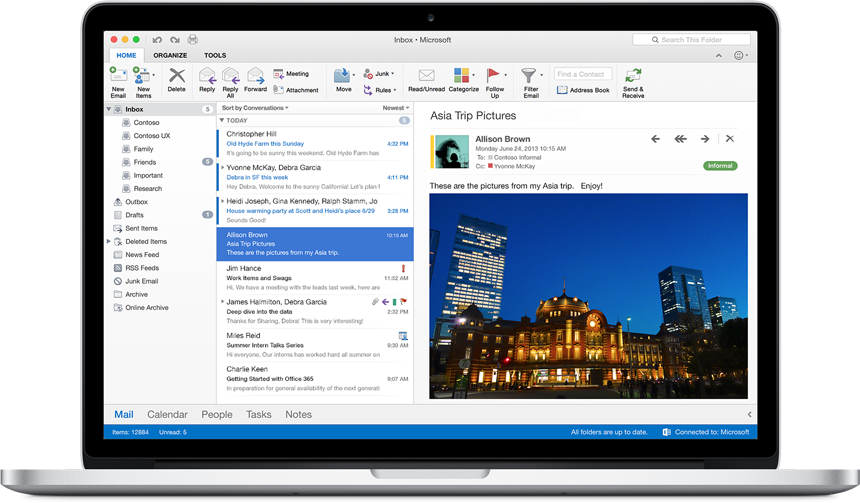The width and height of the screenshot is (860, 503).
Task: Open the Address Book
Action: (584, 90)
